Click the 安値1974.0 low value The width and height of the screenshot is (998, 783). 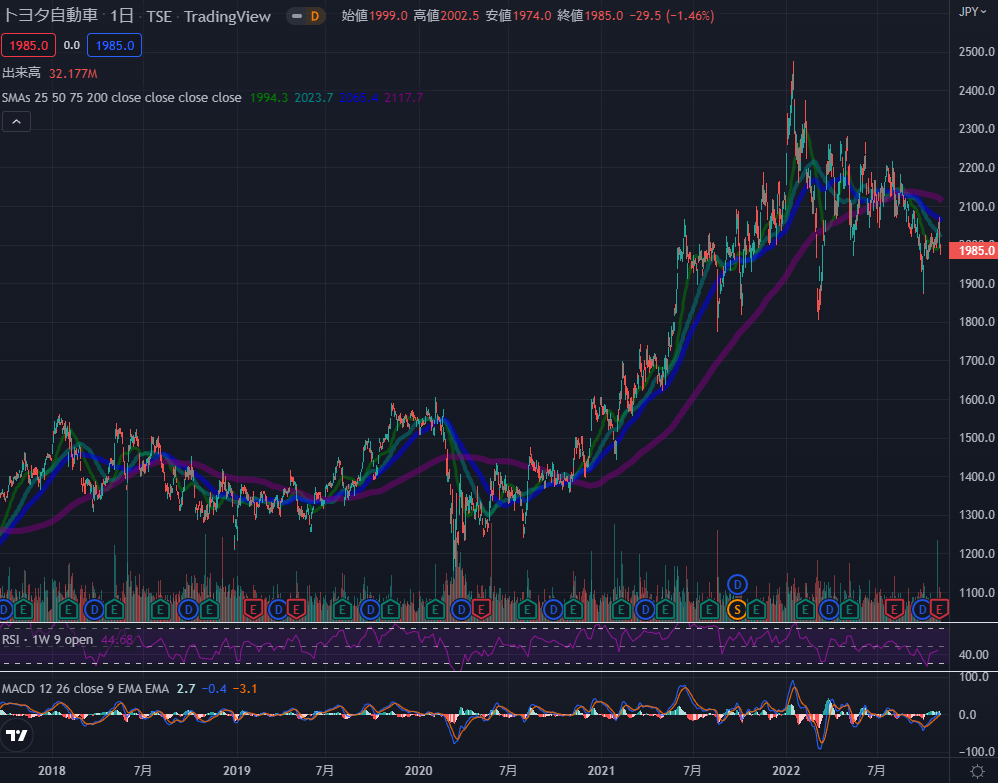pyautogui.click(x=518, y=16)
